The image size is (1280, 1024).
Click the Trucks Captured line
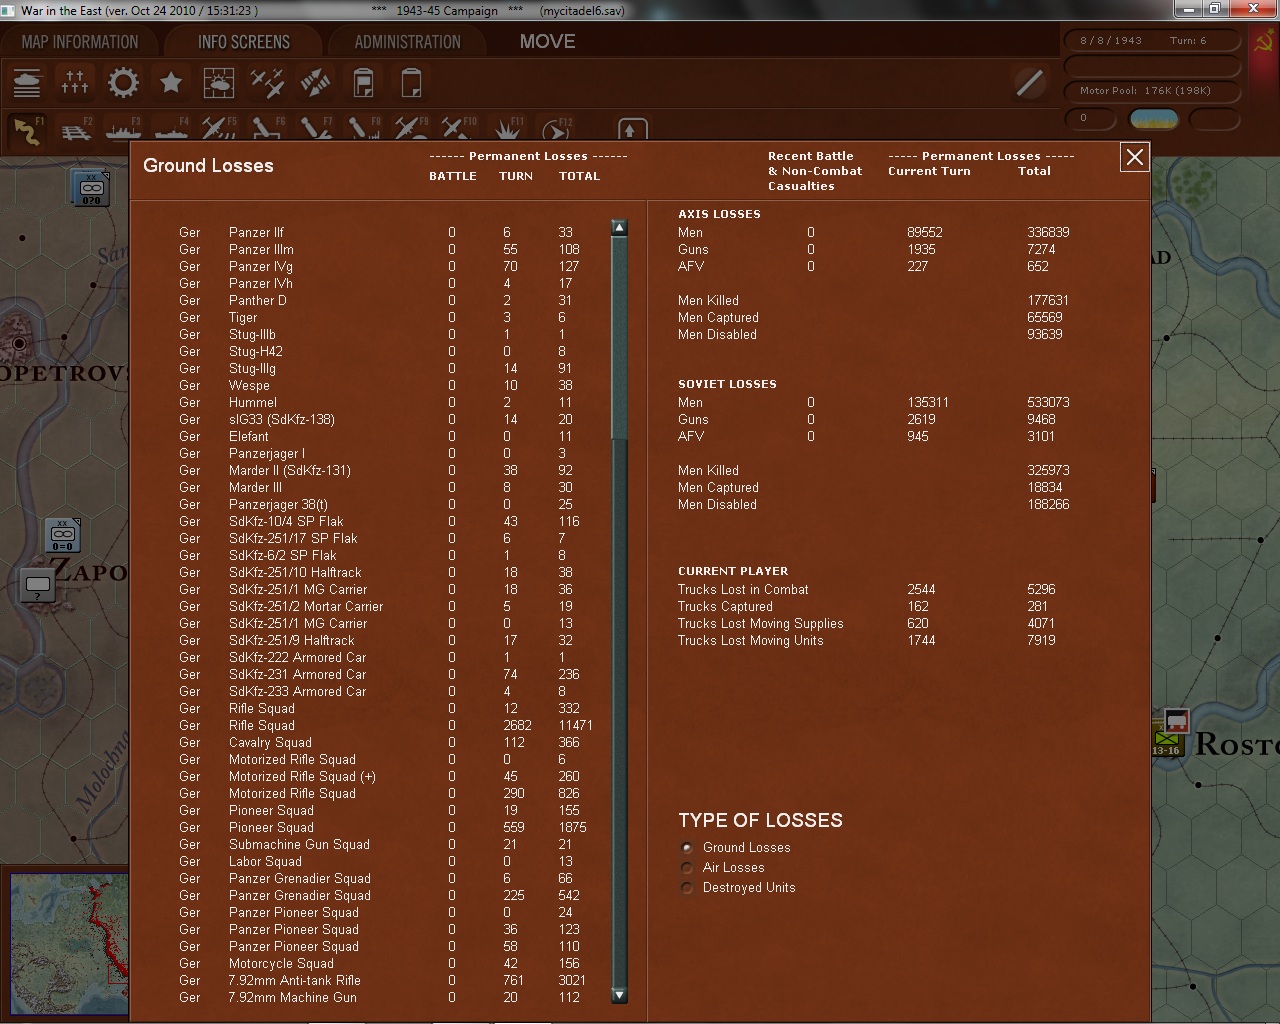coord(866,606)
